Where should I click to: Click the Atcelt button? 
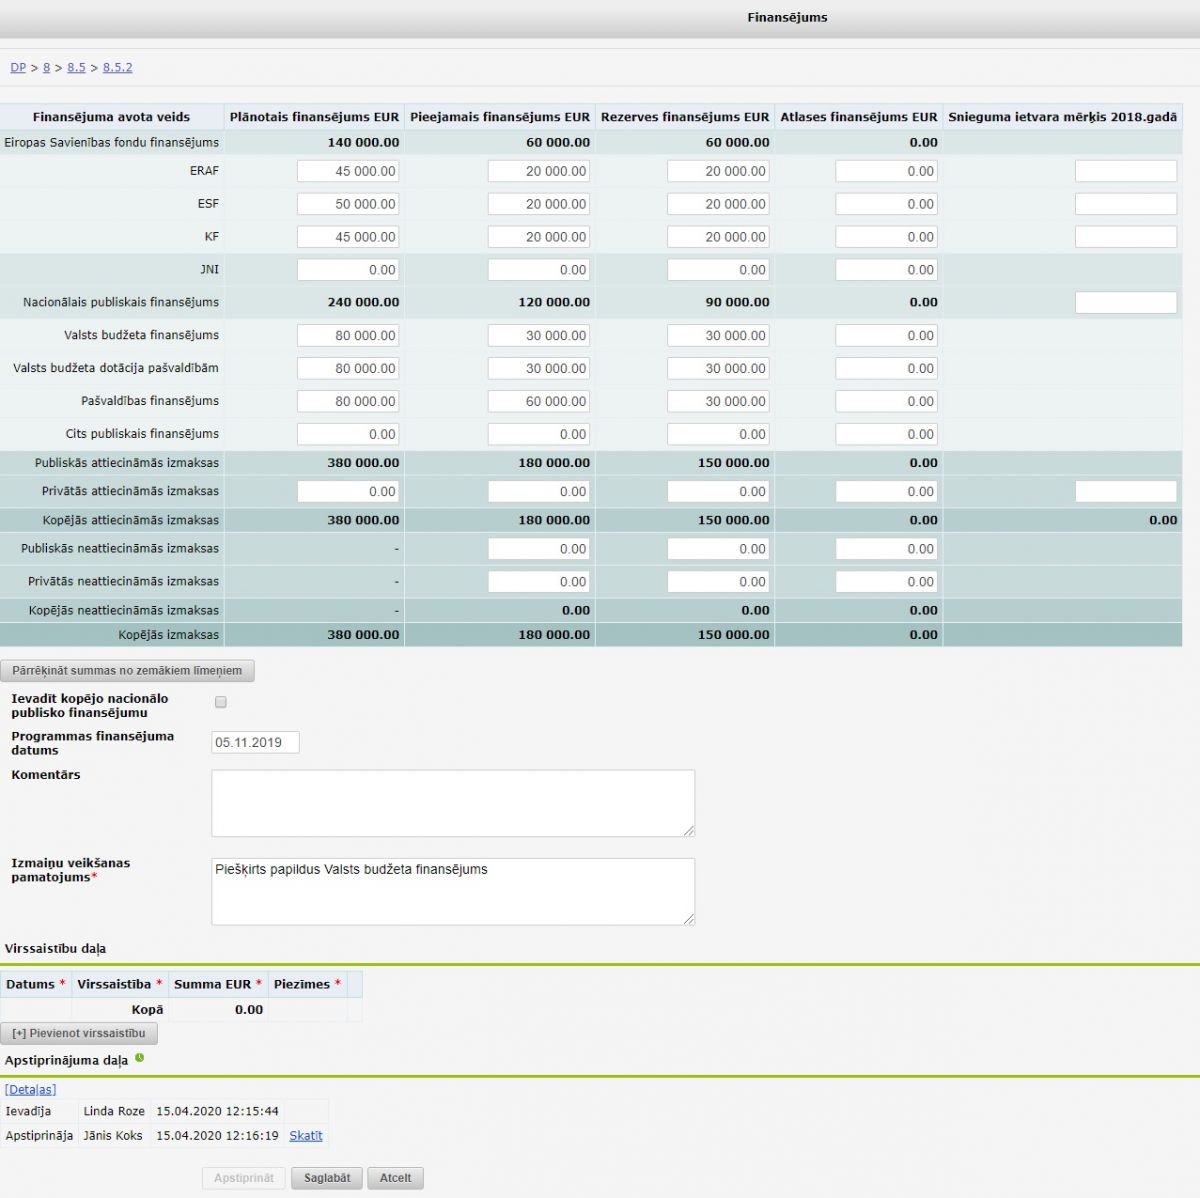(x=395, y=1178)
